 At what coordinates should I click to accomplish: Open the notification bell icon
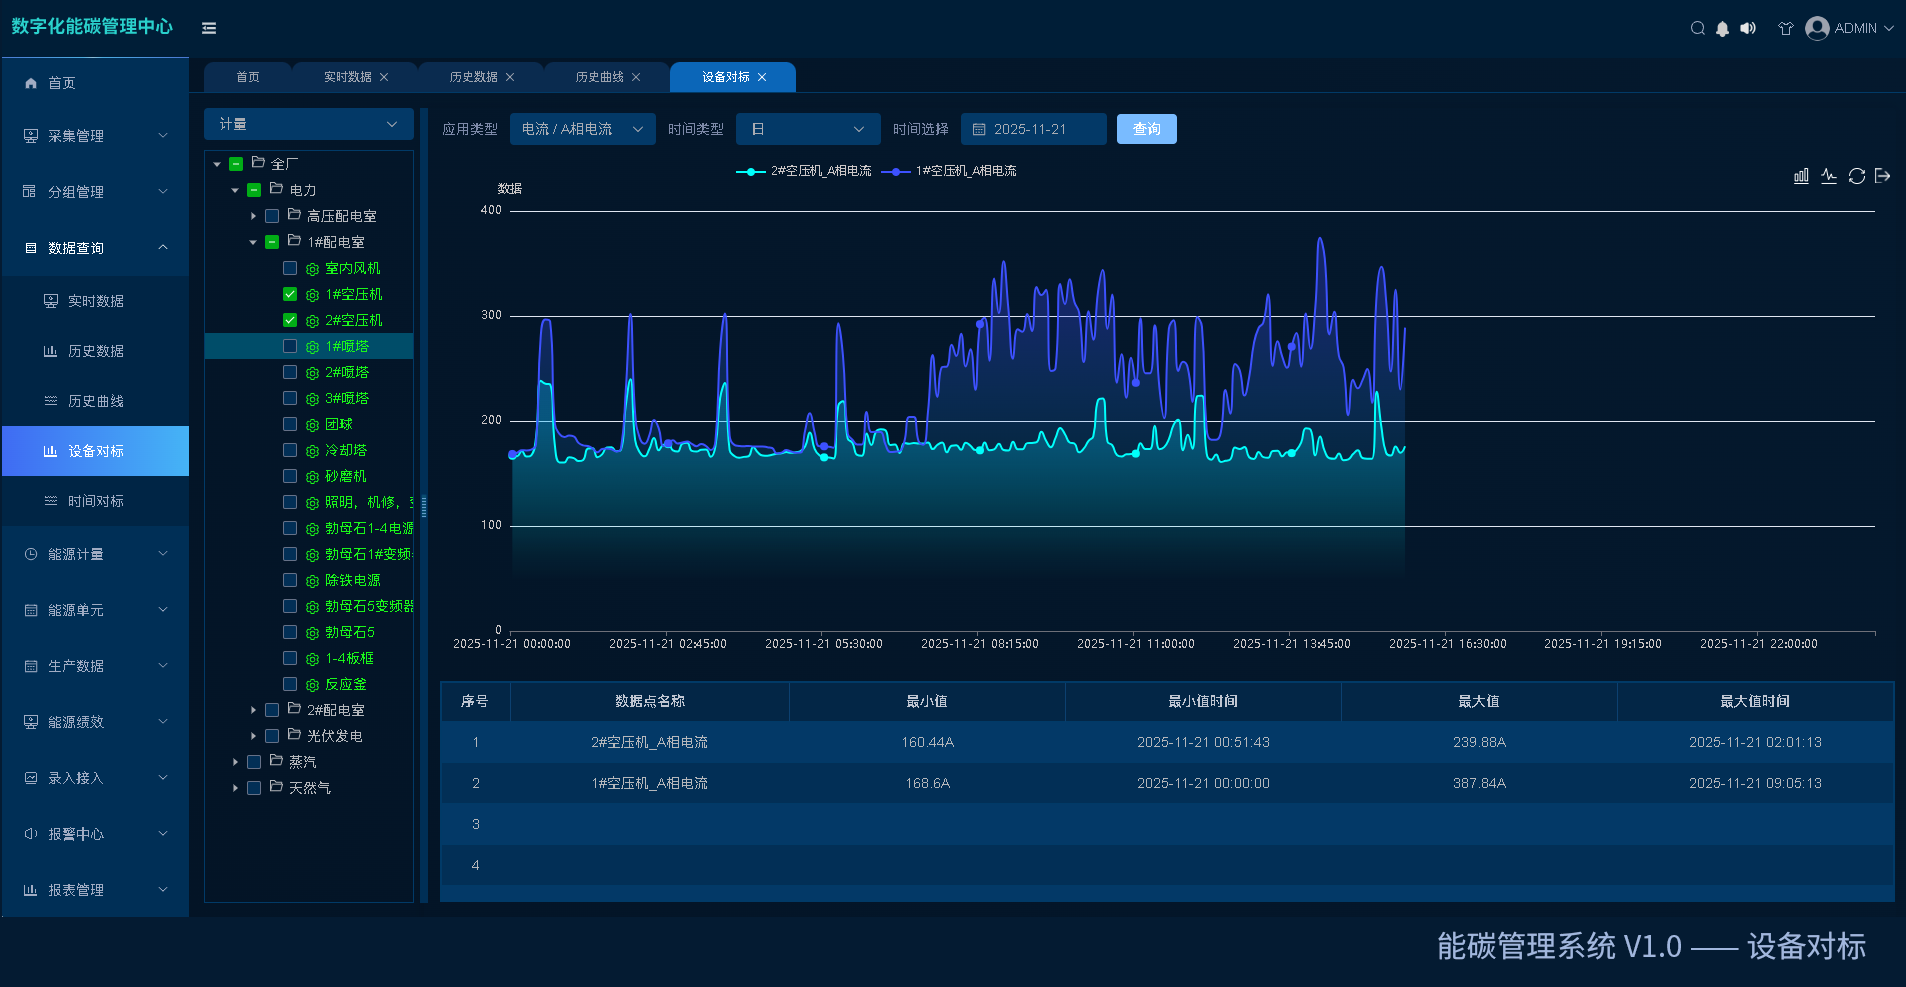coord(1722,29)
